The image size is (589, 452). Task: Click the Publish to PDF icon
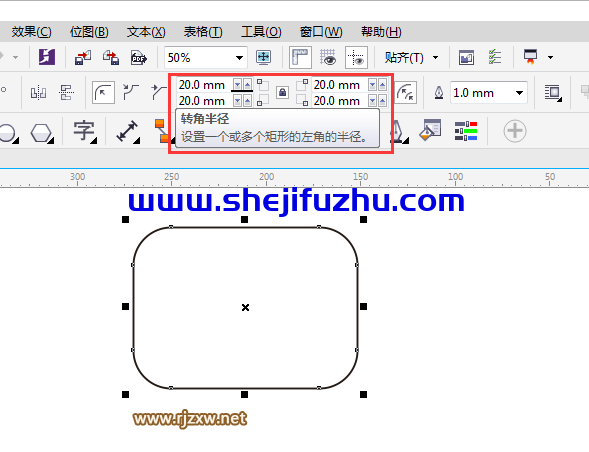point(138,58)
